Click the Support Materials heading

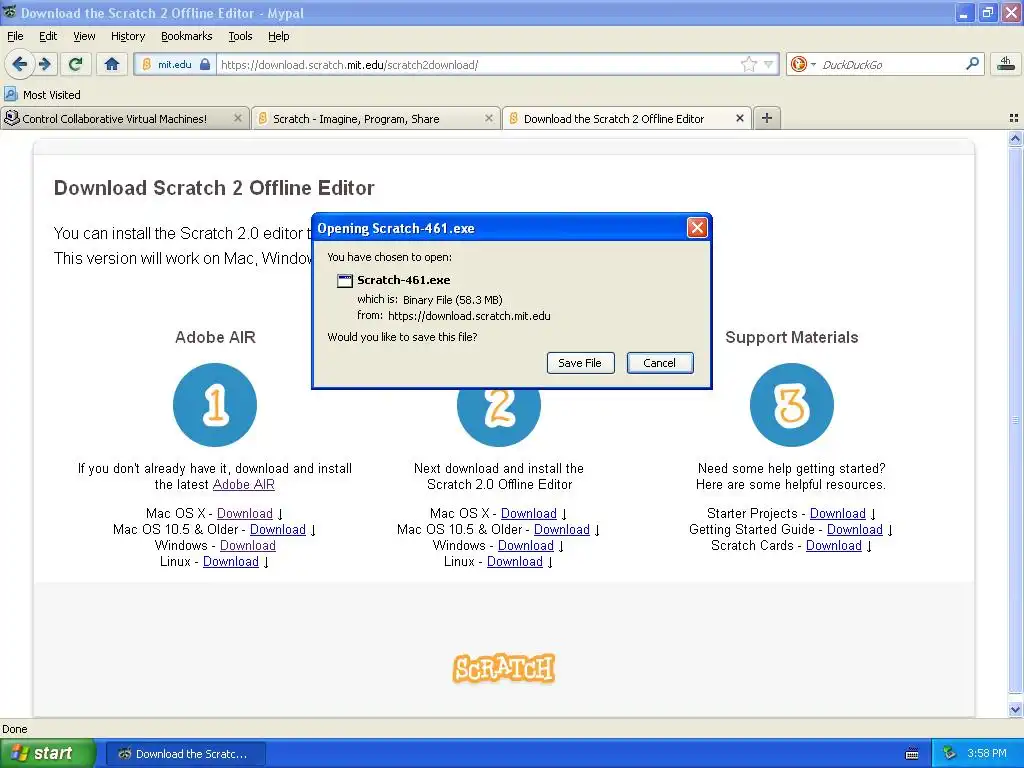click(x=792, y=337)
